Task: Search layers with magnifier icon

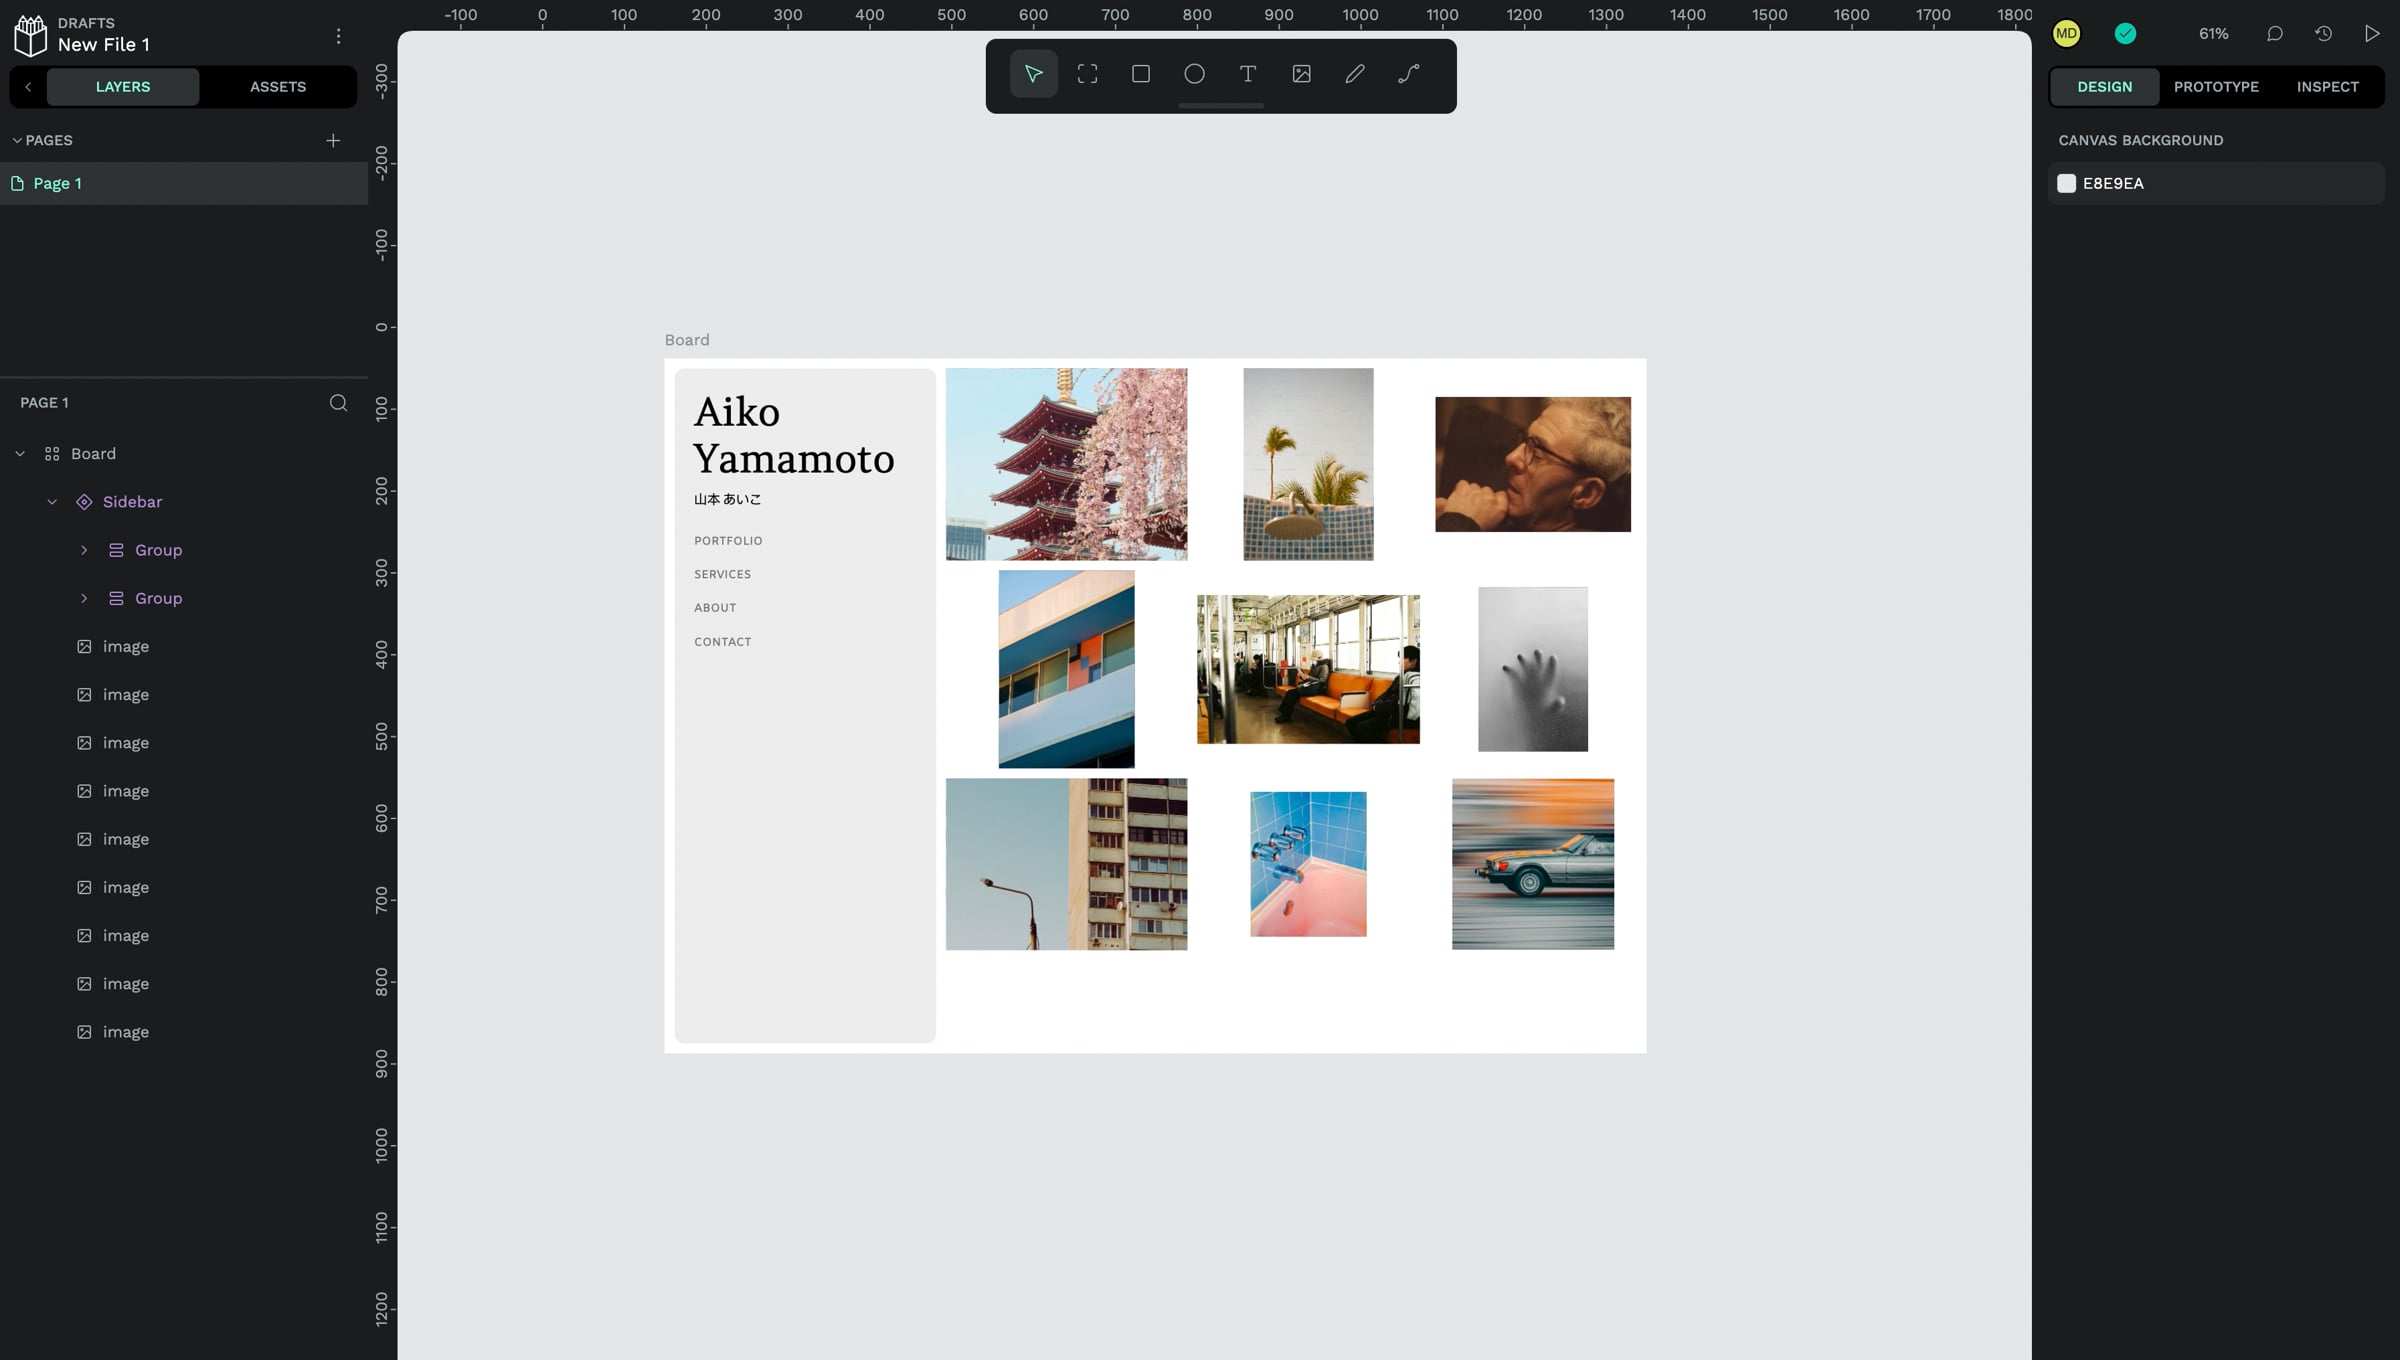Action: tap(338, 403)
